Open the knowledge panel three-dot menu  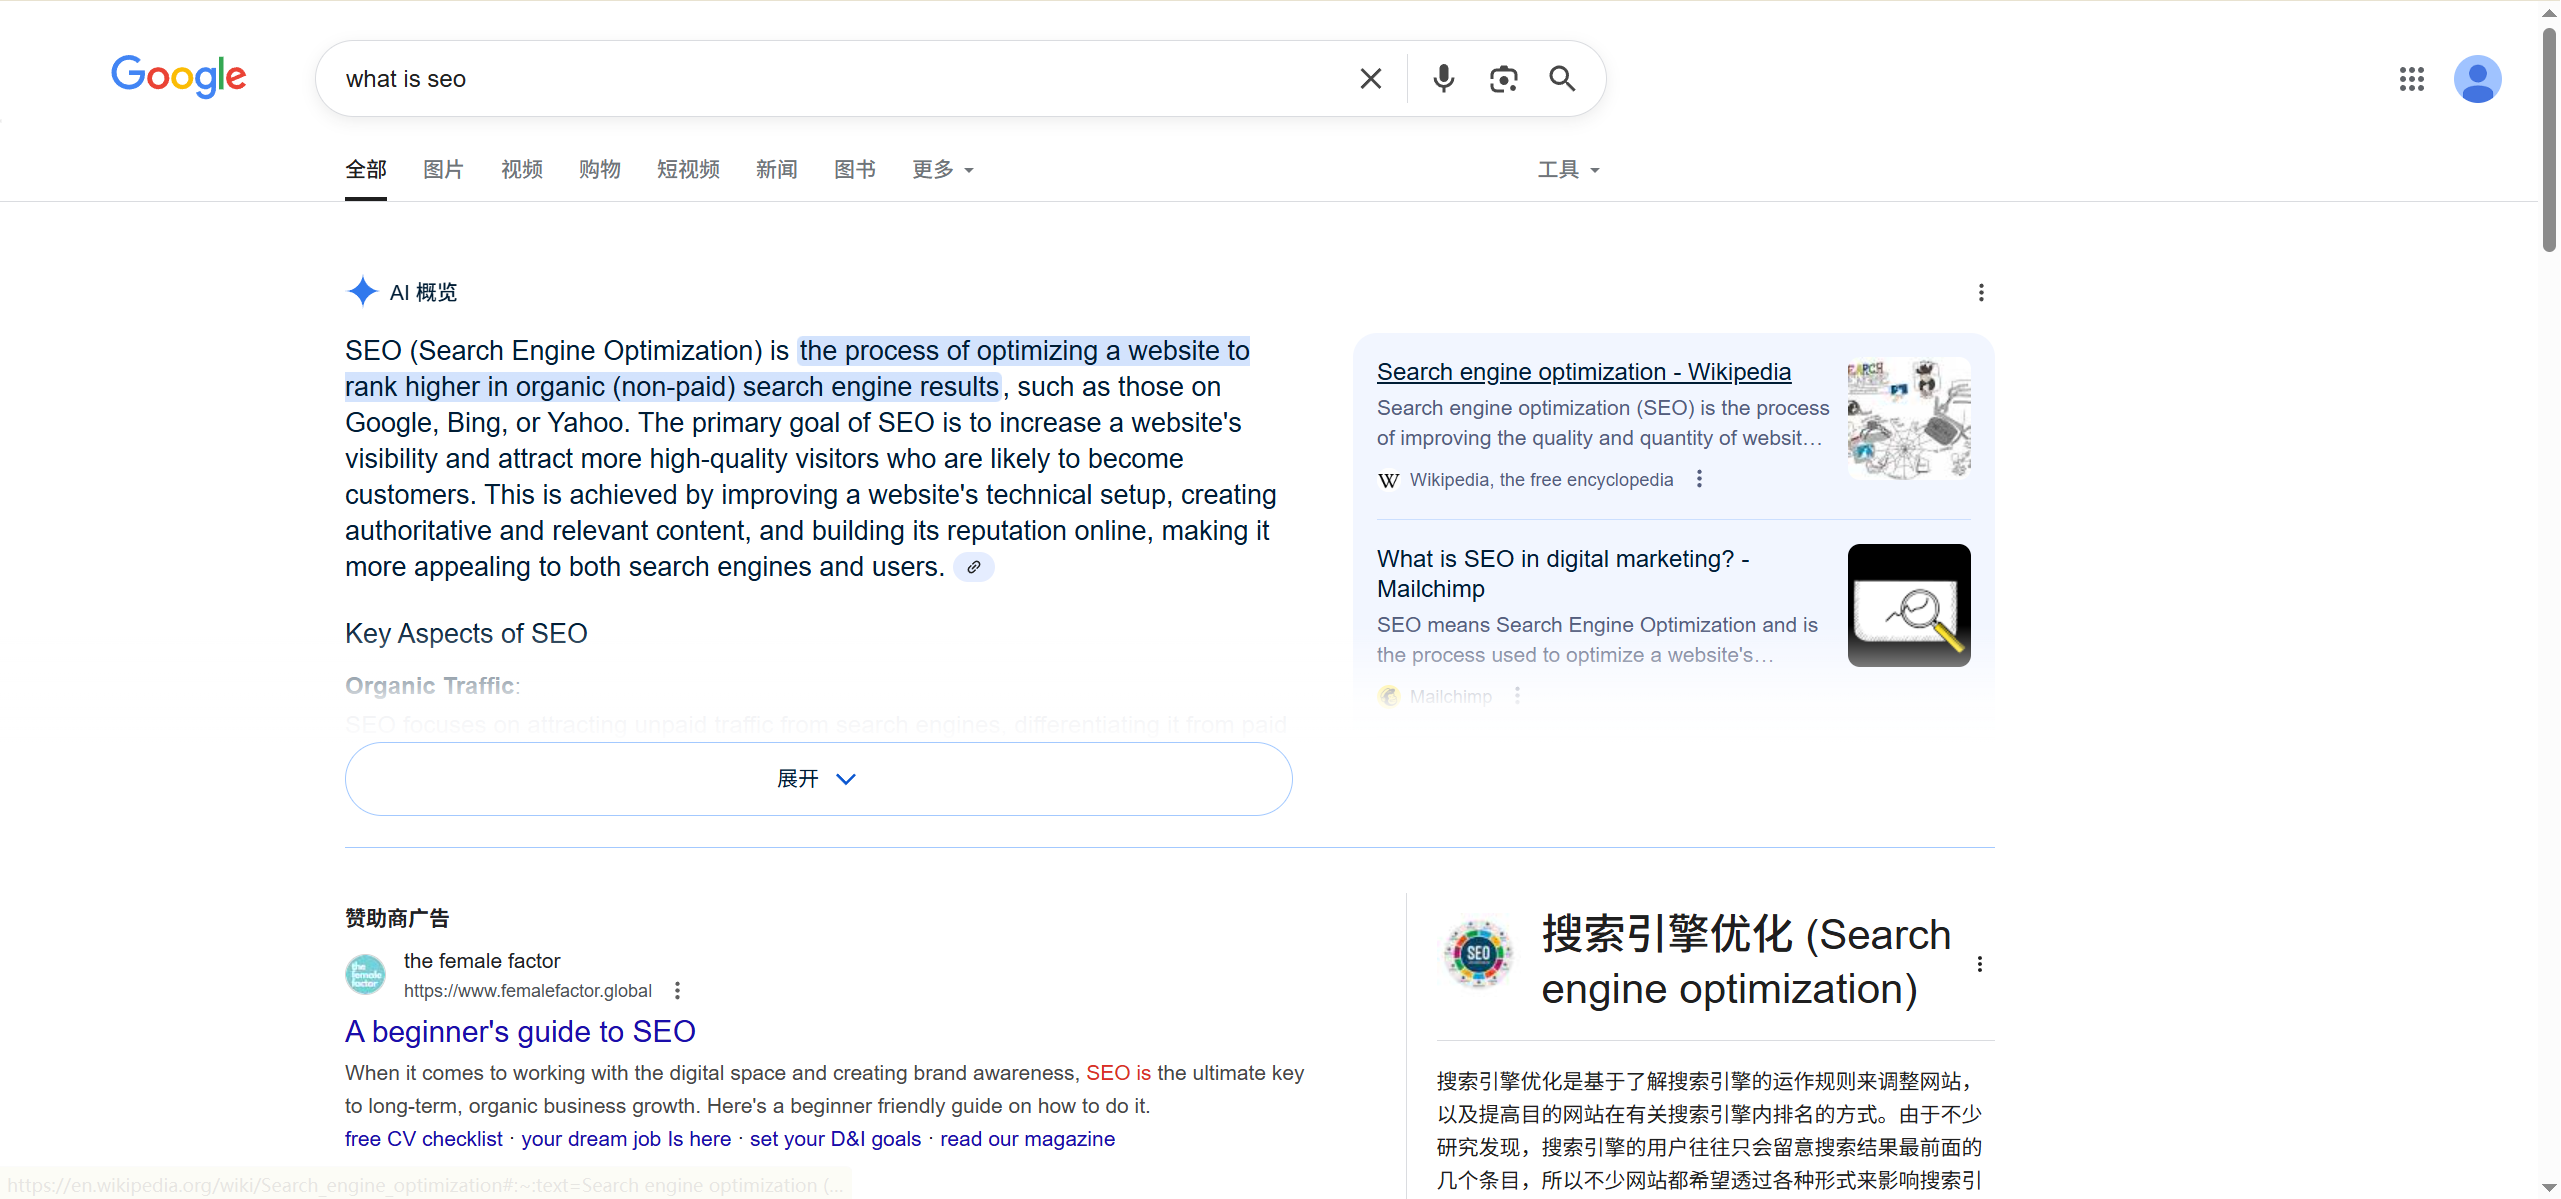(1978, 963)
